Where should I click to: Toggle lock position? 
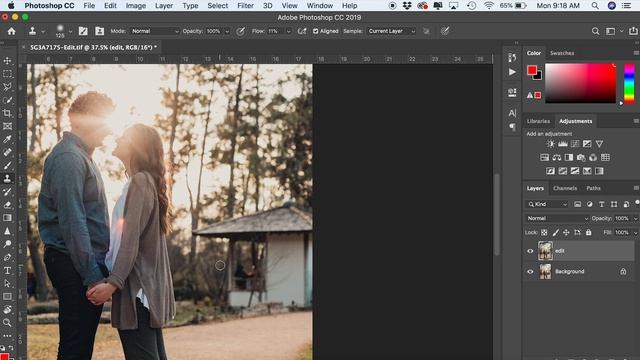(x=566, y=233)
